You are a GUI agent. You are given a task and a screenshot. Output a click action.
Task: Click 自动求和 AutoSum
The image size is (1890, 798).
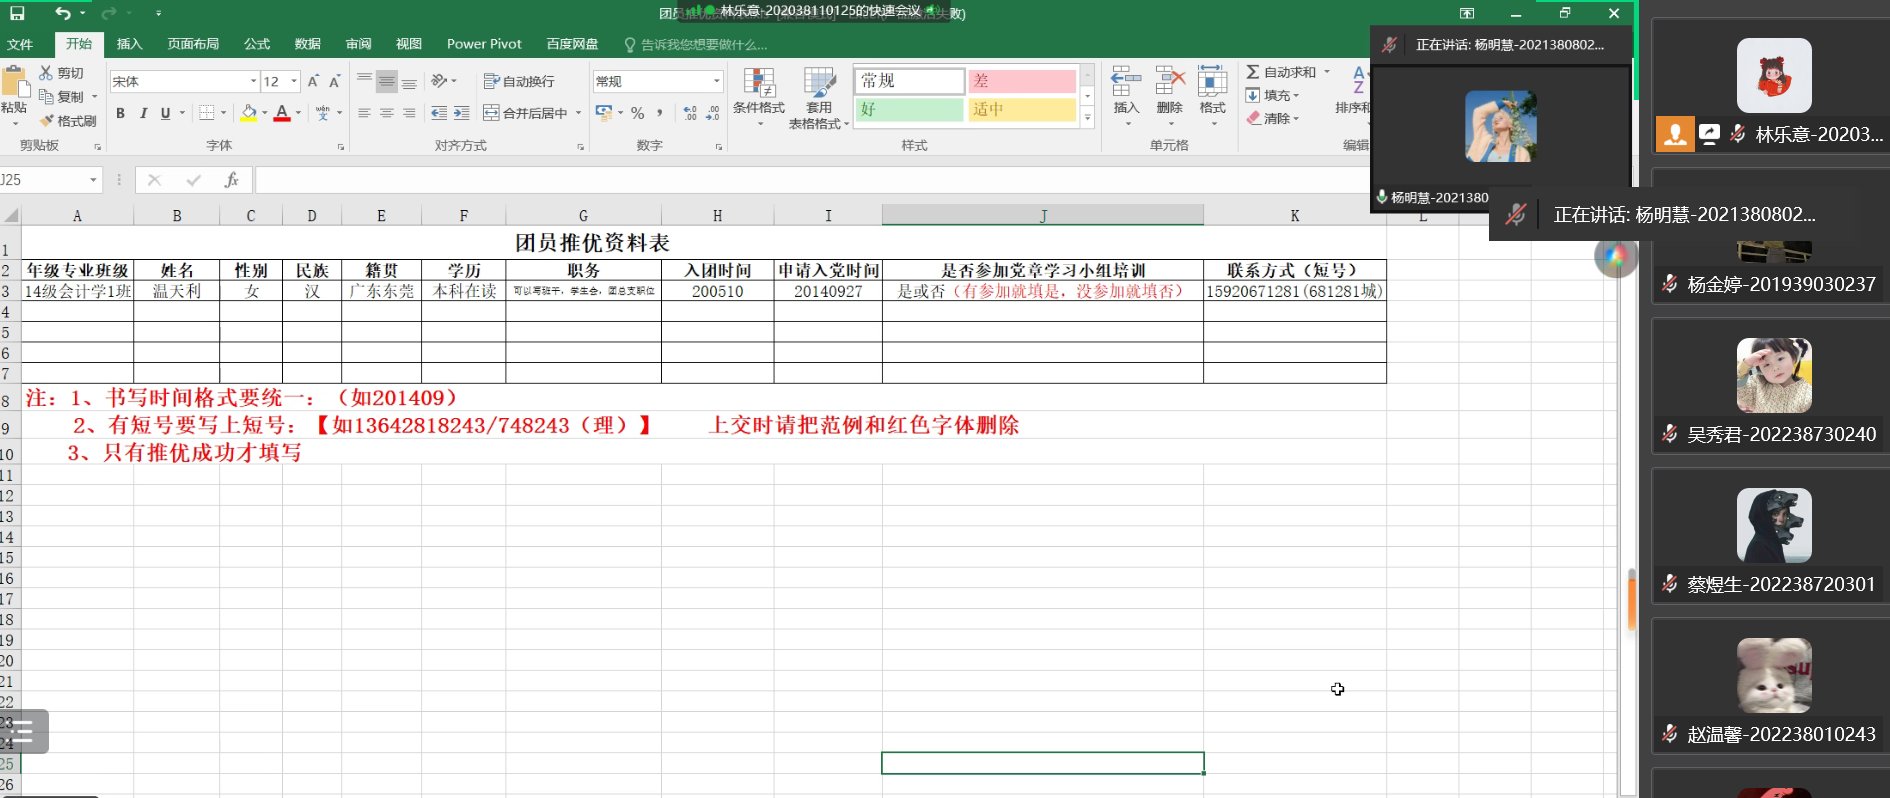click(1281, 72)
